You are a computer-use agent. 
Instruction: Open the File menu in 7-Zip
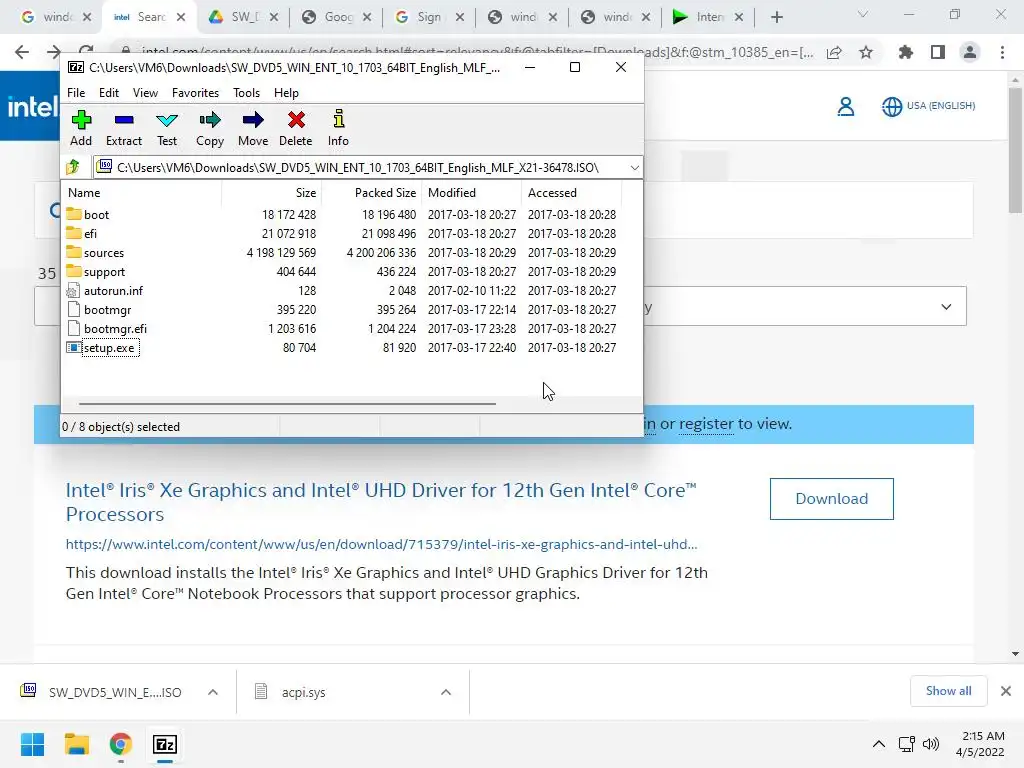click(76, 93)
